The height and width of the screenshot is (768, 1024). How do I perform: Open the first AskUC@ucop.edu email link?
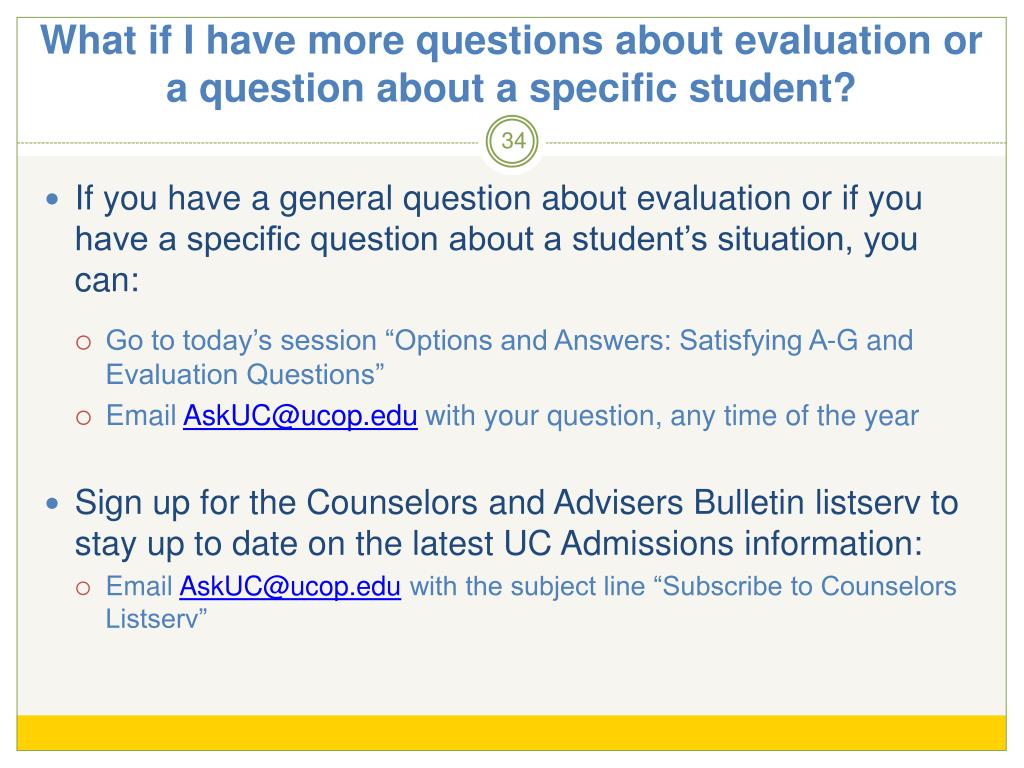(300, 416)
